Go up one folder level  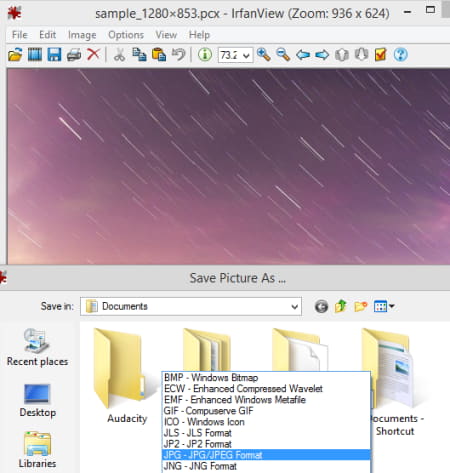(341, 306)
